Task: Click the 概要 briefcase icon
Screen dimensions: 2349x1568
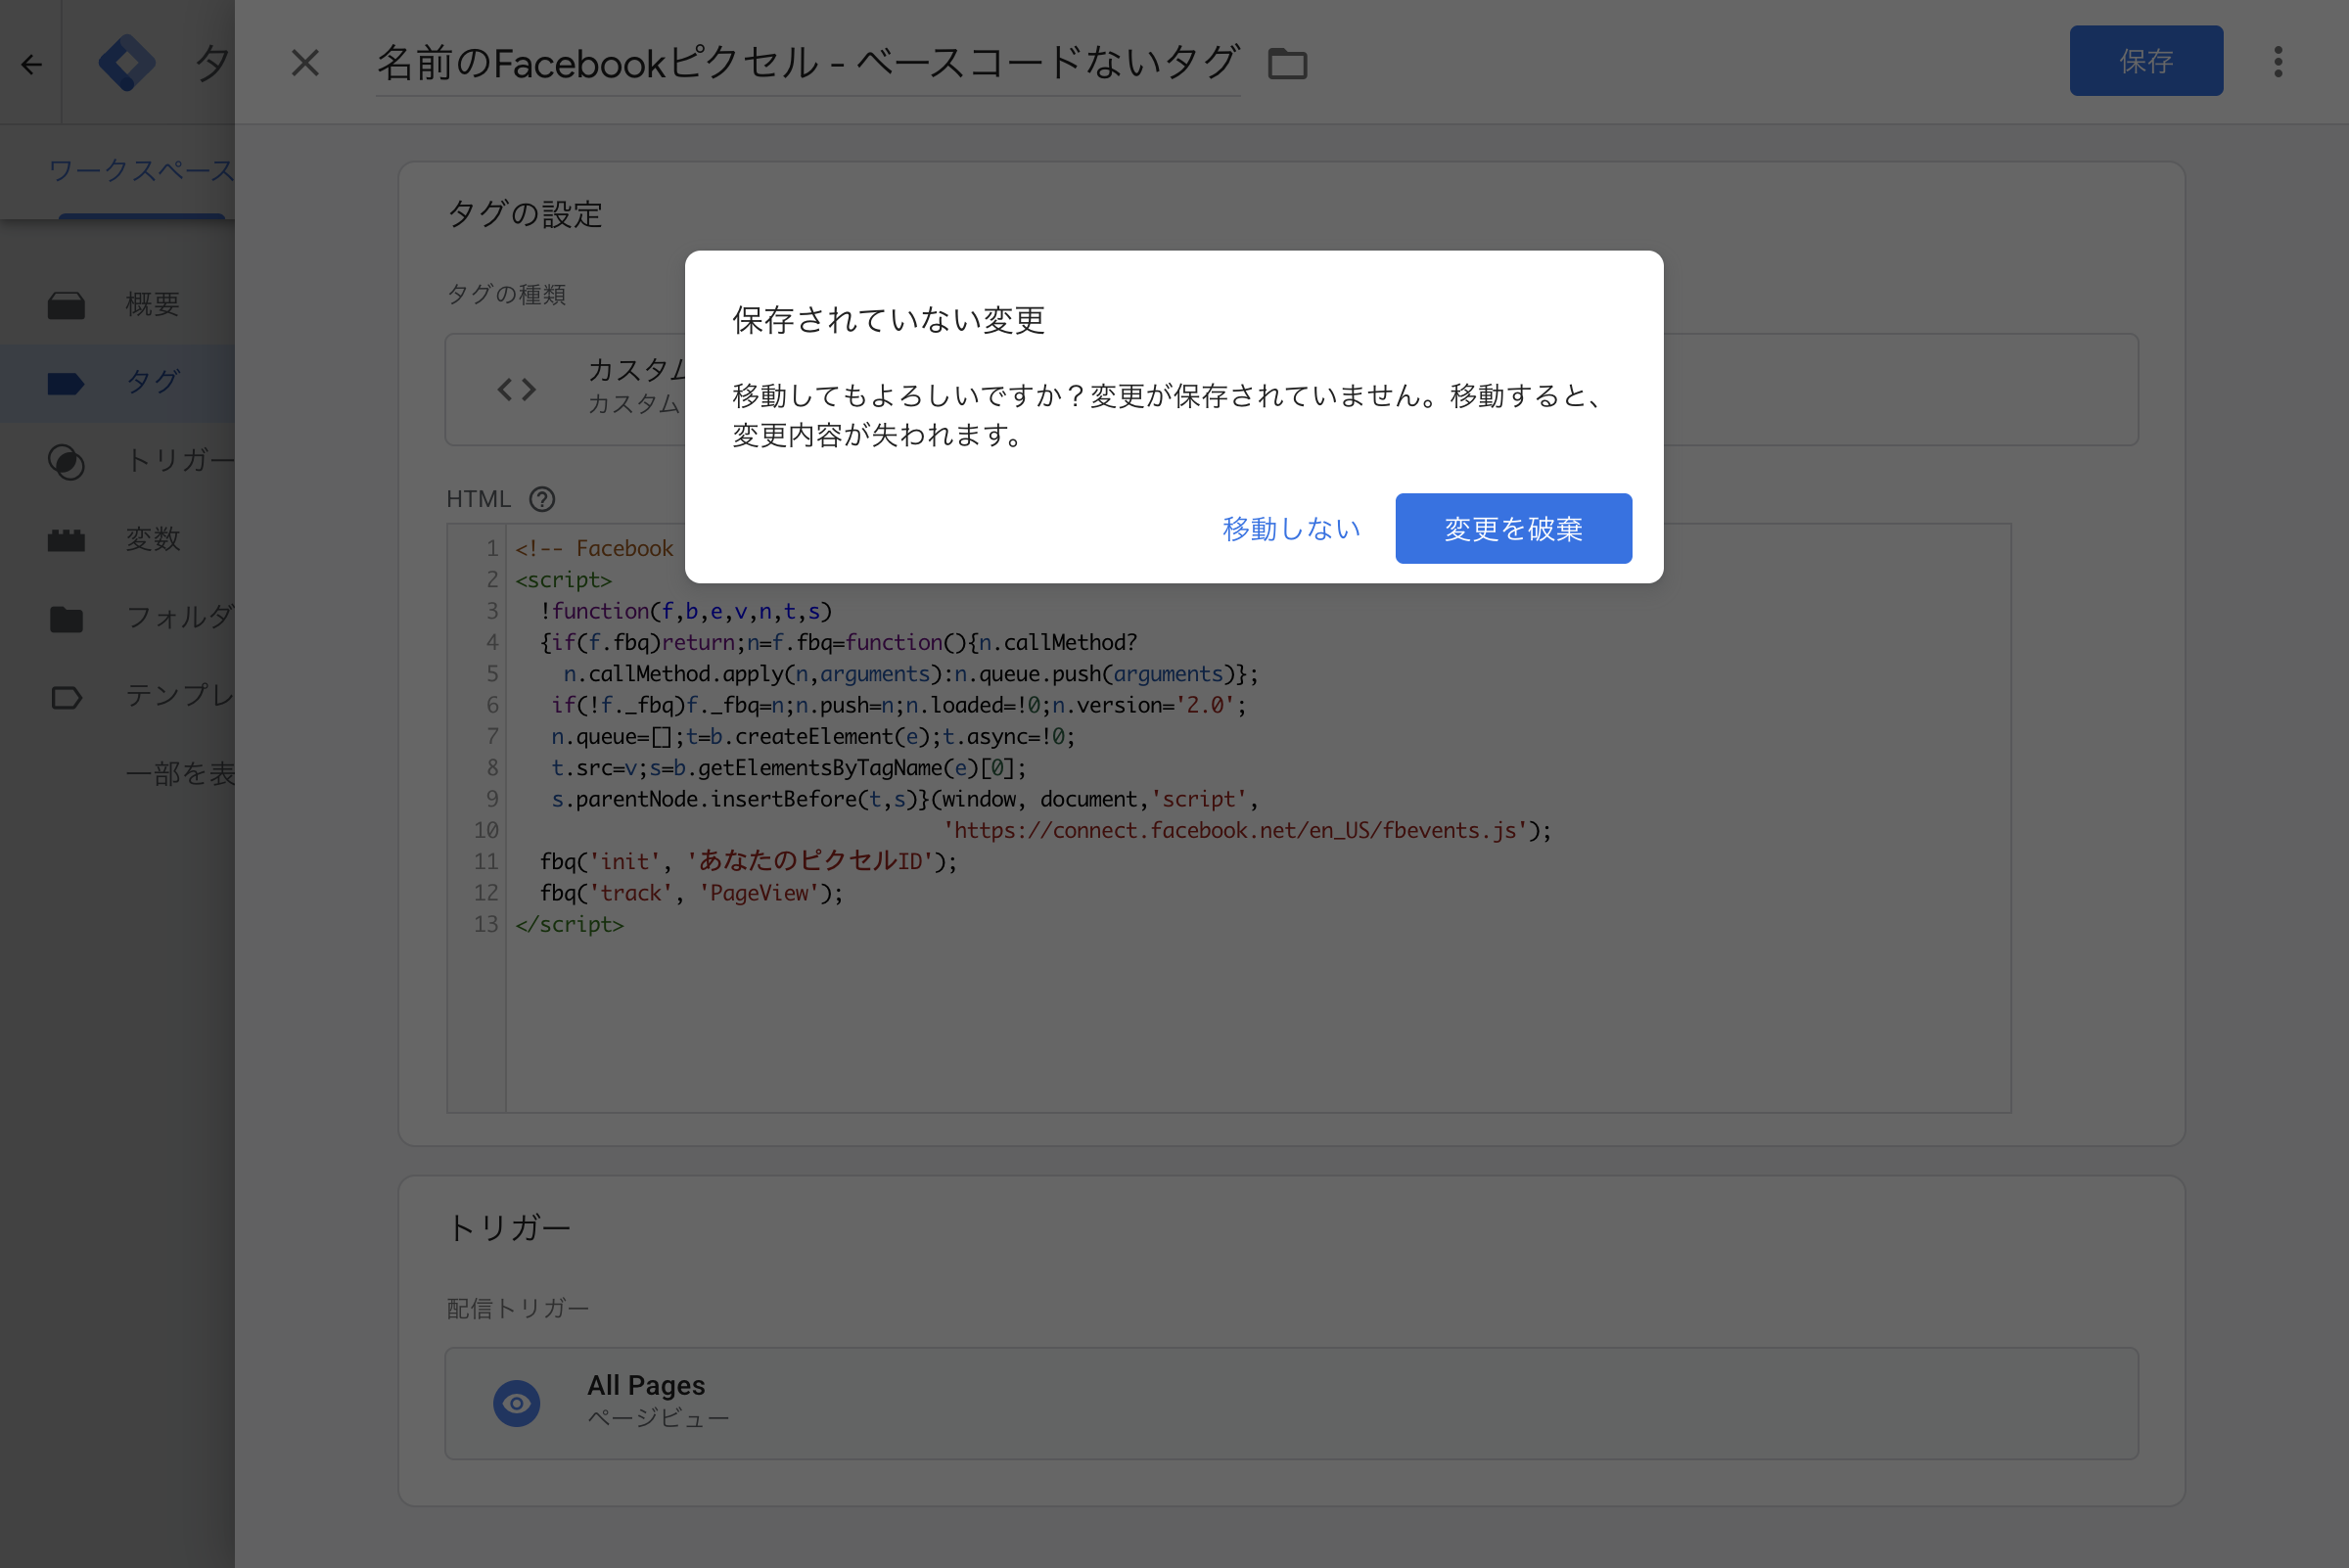Action: tap(66, 305)
